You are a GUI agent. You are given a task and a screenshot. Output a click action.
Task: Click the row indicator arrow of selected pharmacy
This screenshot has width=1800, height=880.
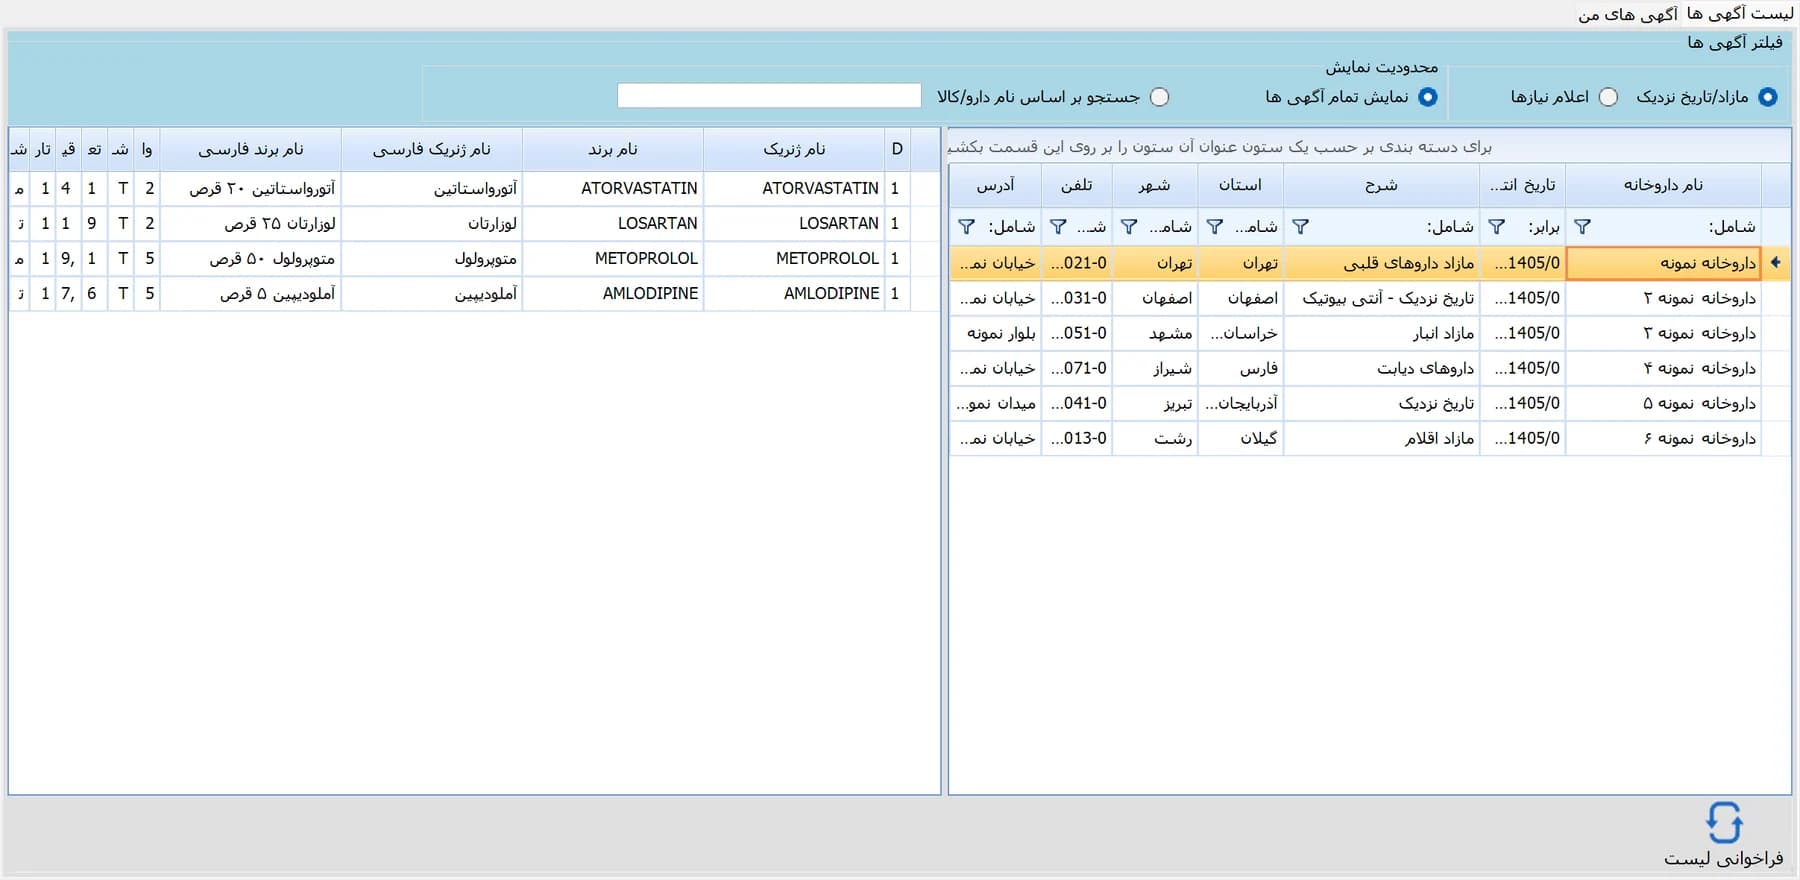(x=1776, y=263)
